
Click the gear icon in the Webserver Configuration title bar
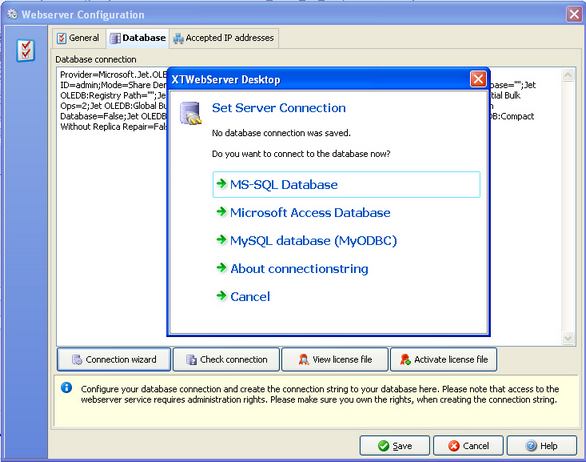click(13, 14)
